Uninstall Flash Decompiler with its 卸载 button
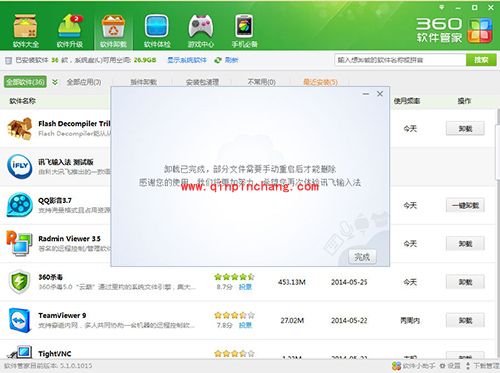 pyautogui.click(x=465, y=128)
